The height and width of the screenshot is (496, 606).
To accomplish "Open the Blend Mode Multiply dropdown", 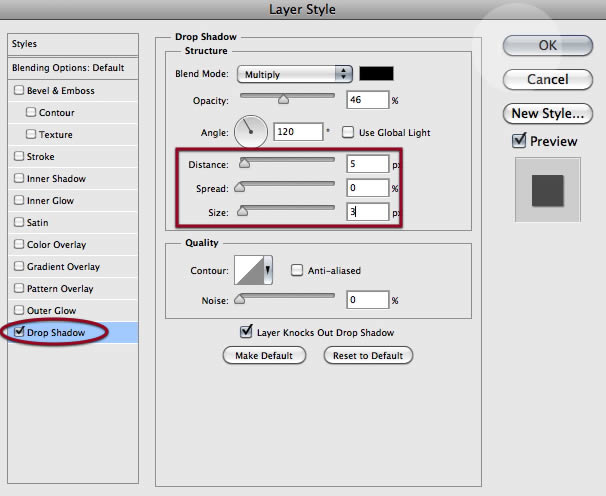I will click(x=294, y=74).
